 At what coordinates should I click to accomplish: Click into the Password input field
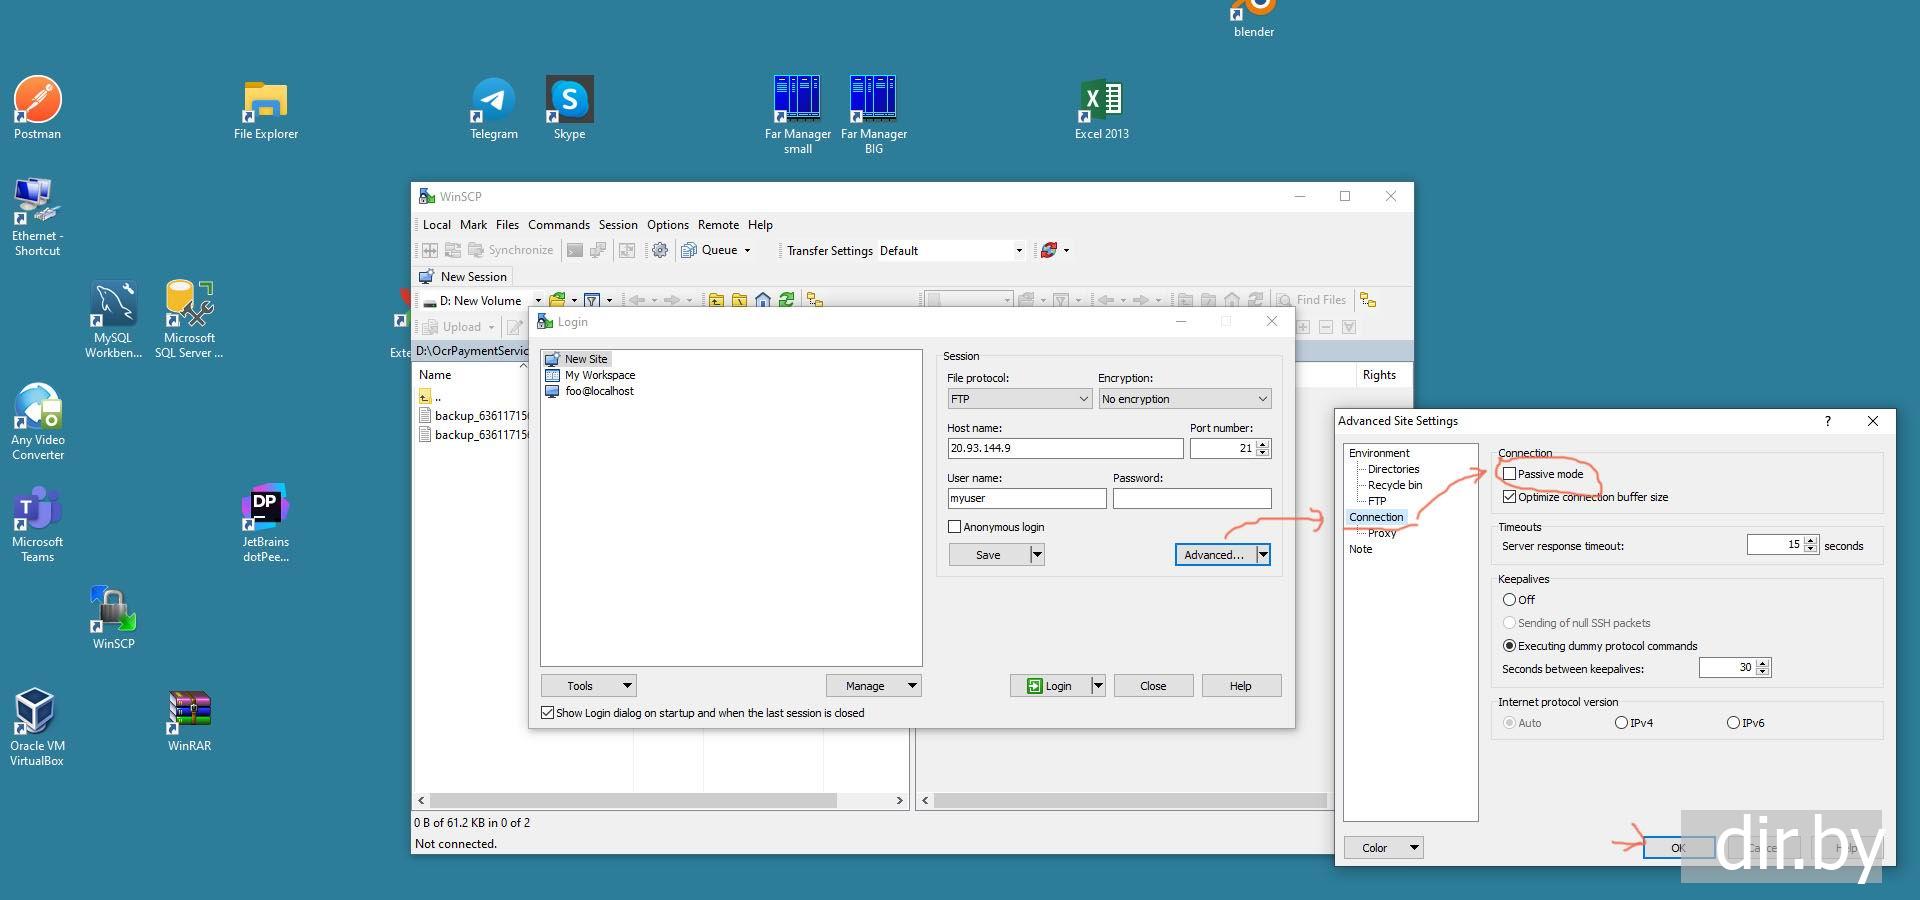click(1191, 498)
